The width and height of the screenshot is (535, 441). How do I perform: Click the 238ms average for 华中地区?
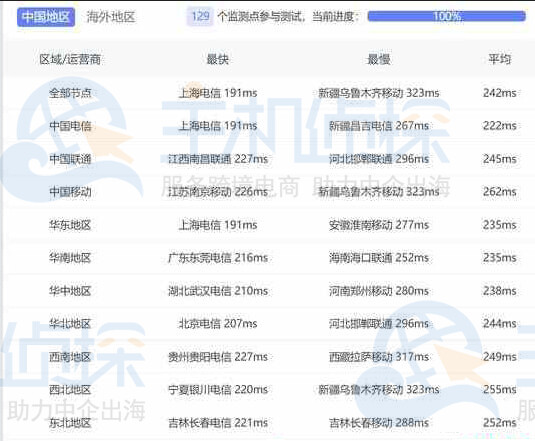(x=500, y=291)
